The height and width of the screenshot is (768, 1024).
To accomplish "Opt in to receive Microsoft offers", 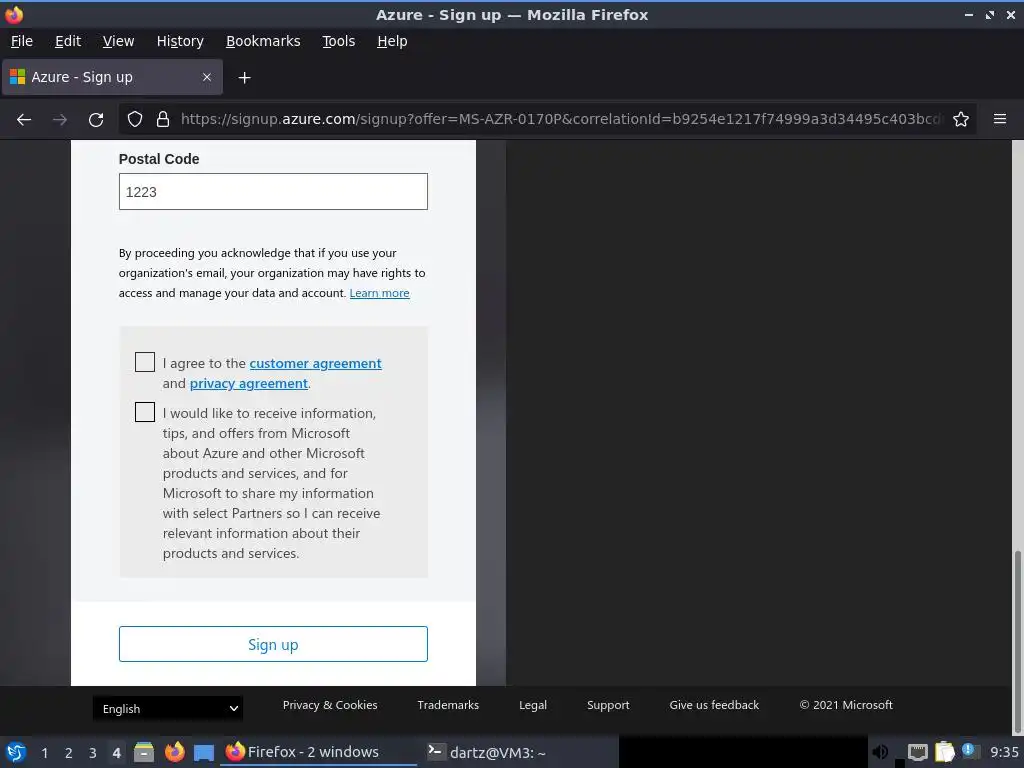I will point(144,411).
